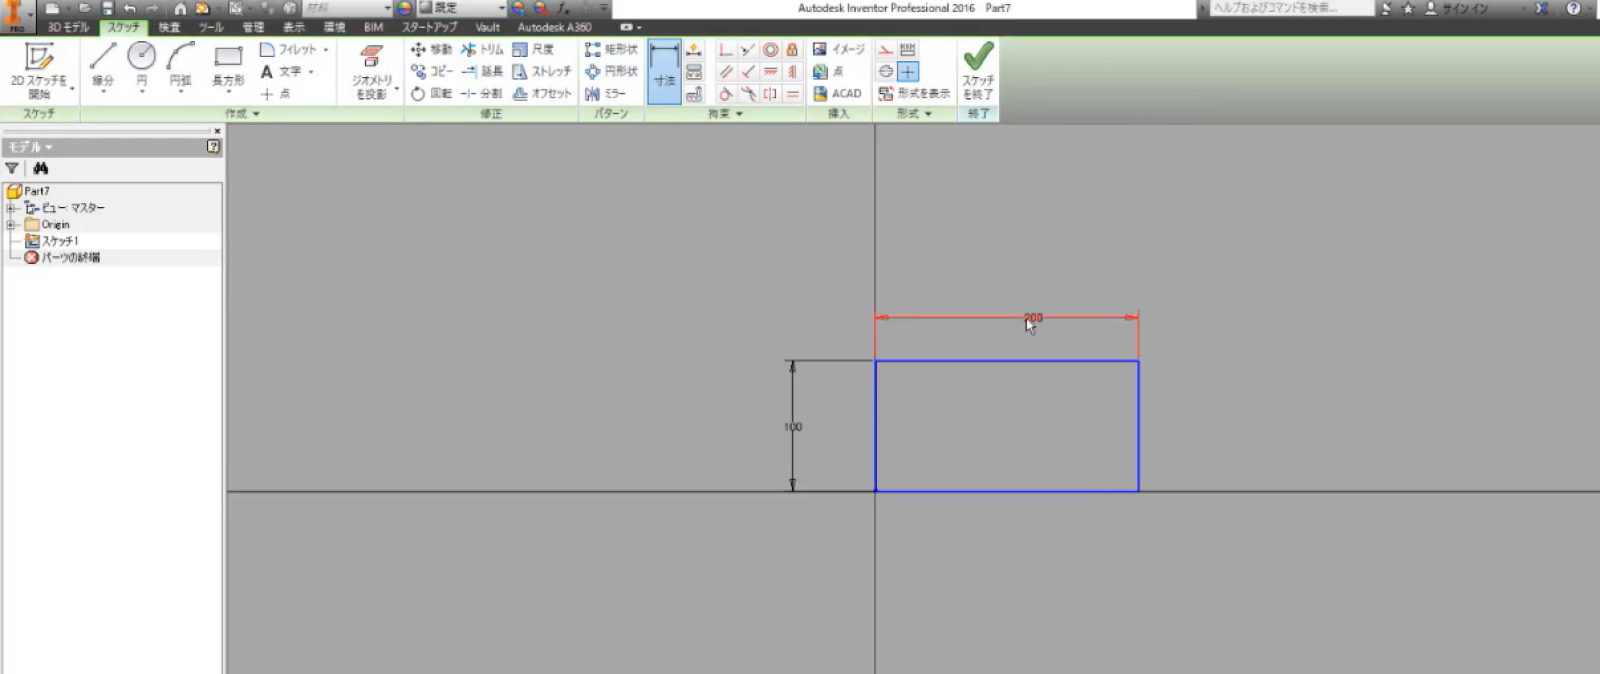Screen dimensions: 1600x674
Task: Click the トリム (Trim) tool
Action: click(483, 49)
